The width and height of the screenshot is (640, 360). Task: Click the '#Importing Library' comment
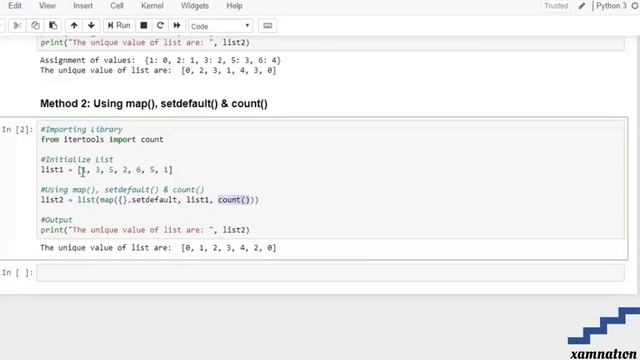pyautogui.click(x=81, y=129)
